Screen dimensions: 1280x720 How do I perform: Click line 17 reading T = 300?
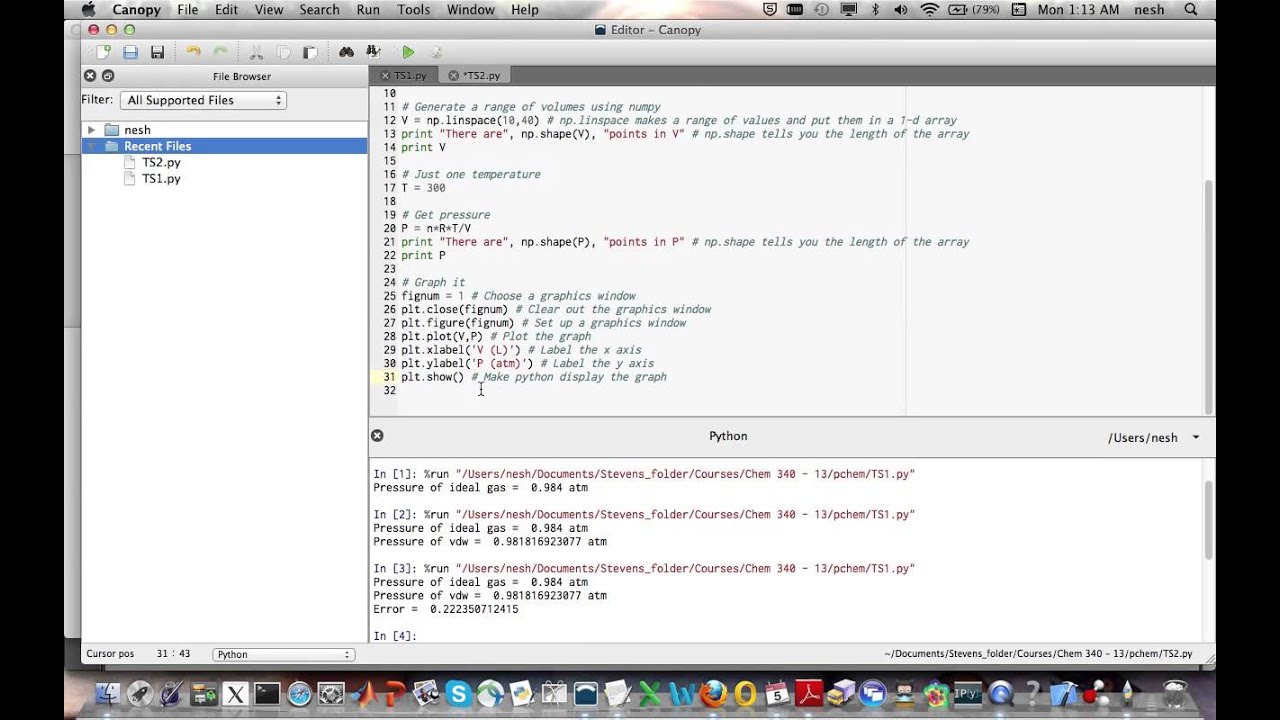pos(423,188)
